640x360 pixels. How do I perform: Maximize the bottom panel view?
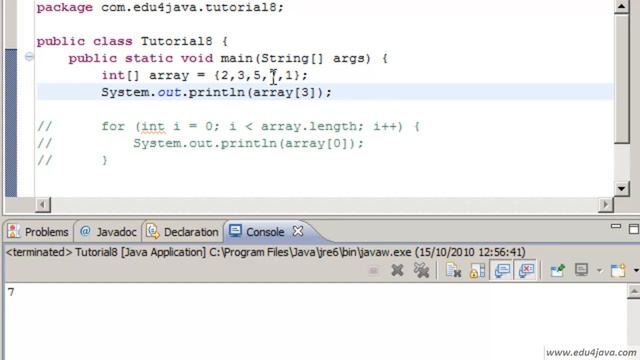(634, 229)
